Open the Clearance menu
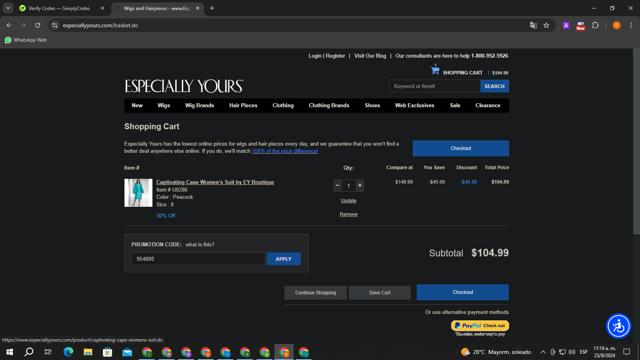The image size is (640, 360). click(x=487, y=105)
